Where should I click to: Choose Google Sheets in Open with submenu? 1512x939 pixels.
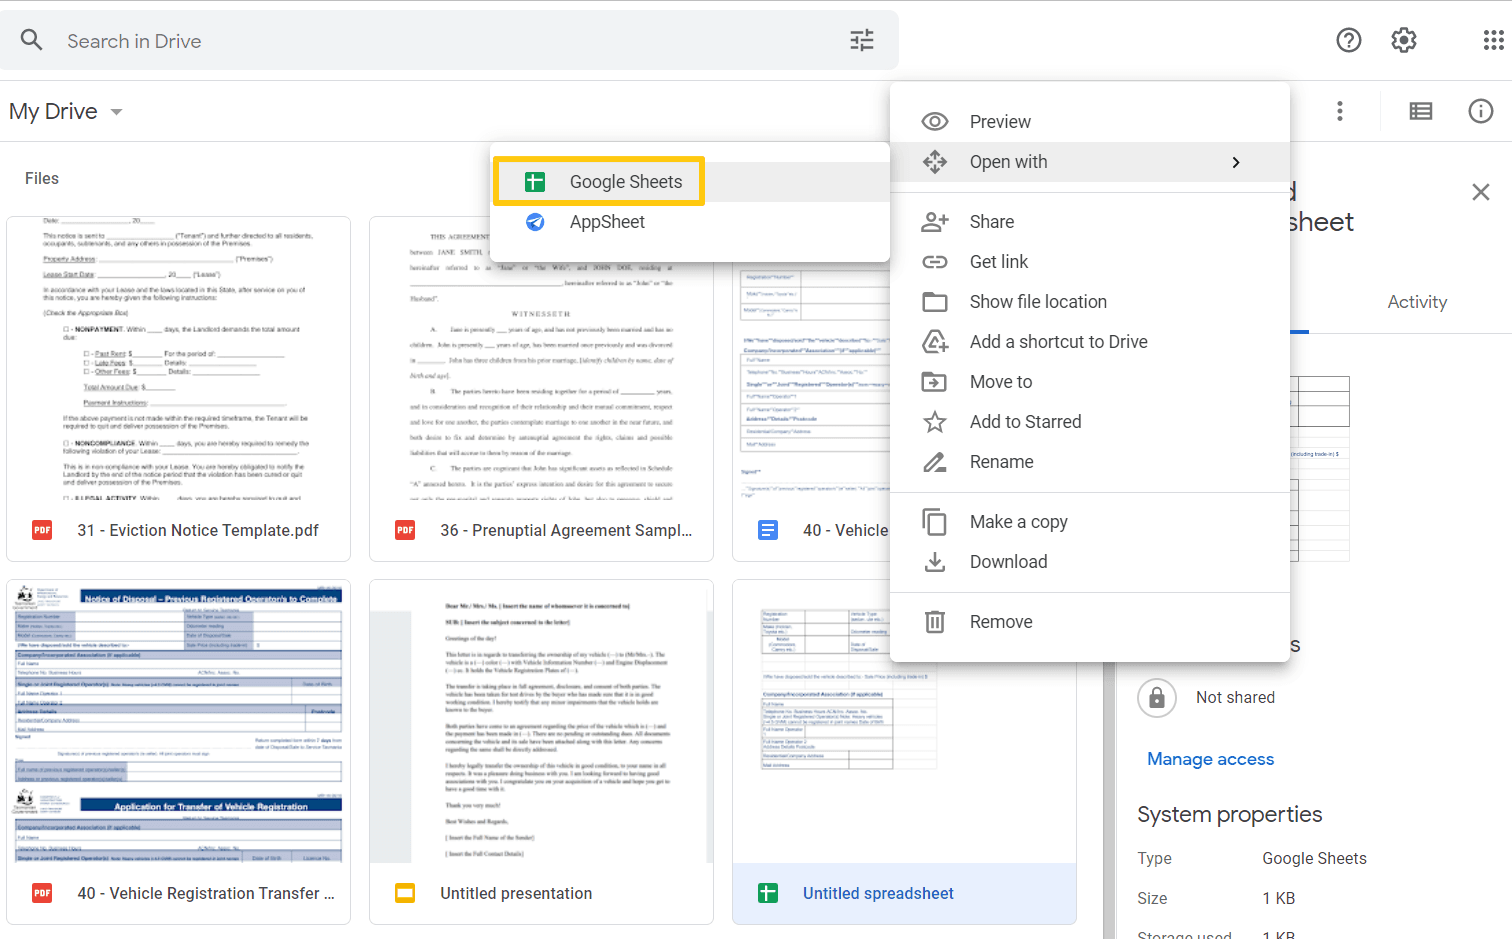pos(690,182)
